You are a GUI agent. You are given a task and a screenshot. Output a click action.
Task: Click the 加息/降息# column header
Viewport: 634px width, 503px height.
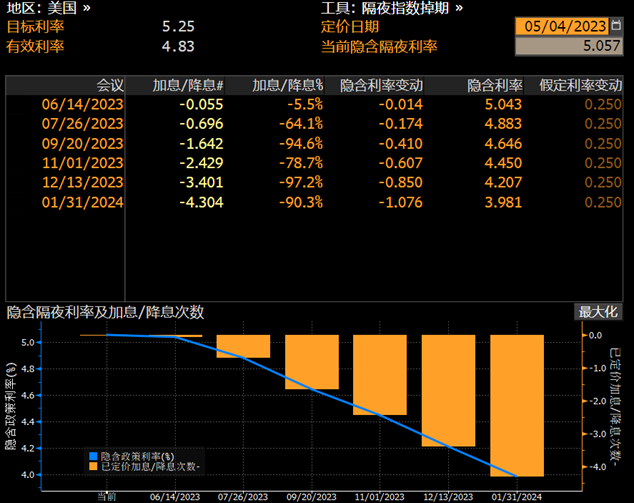(188, 86)
